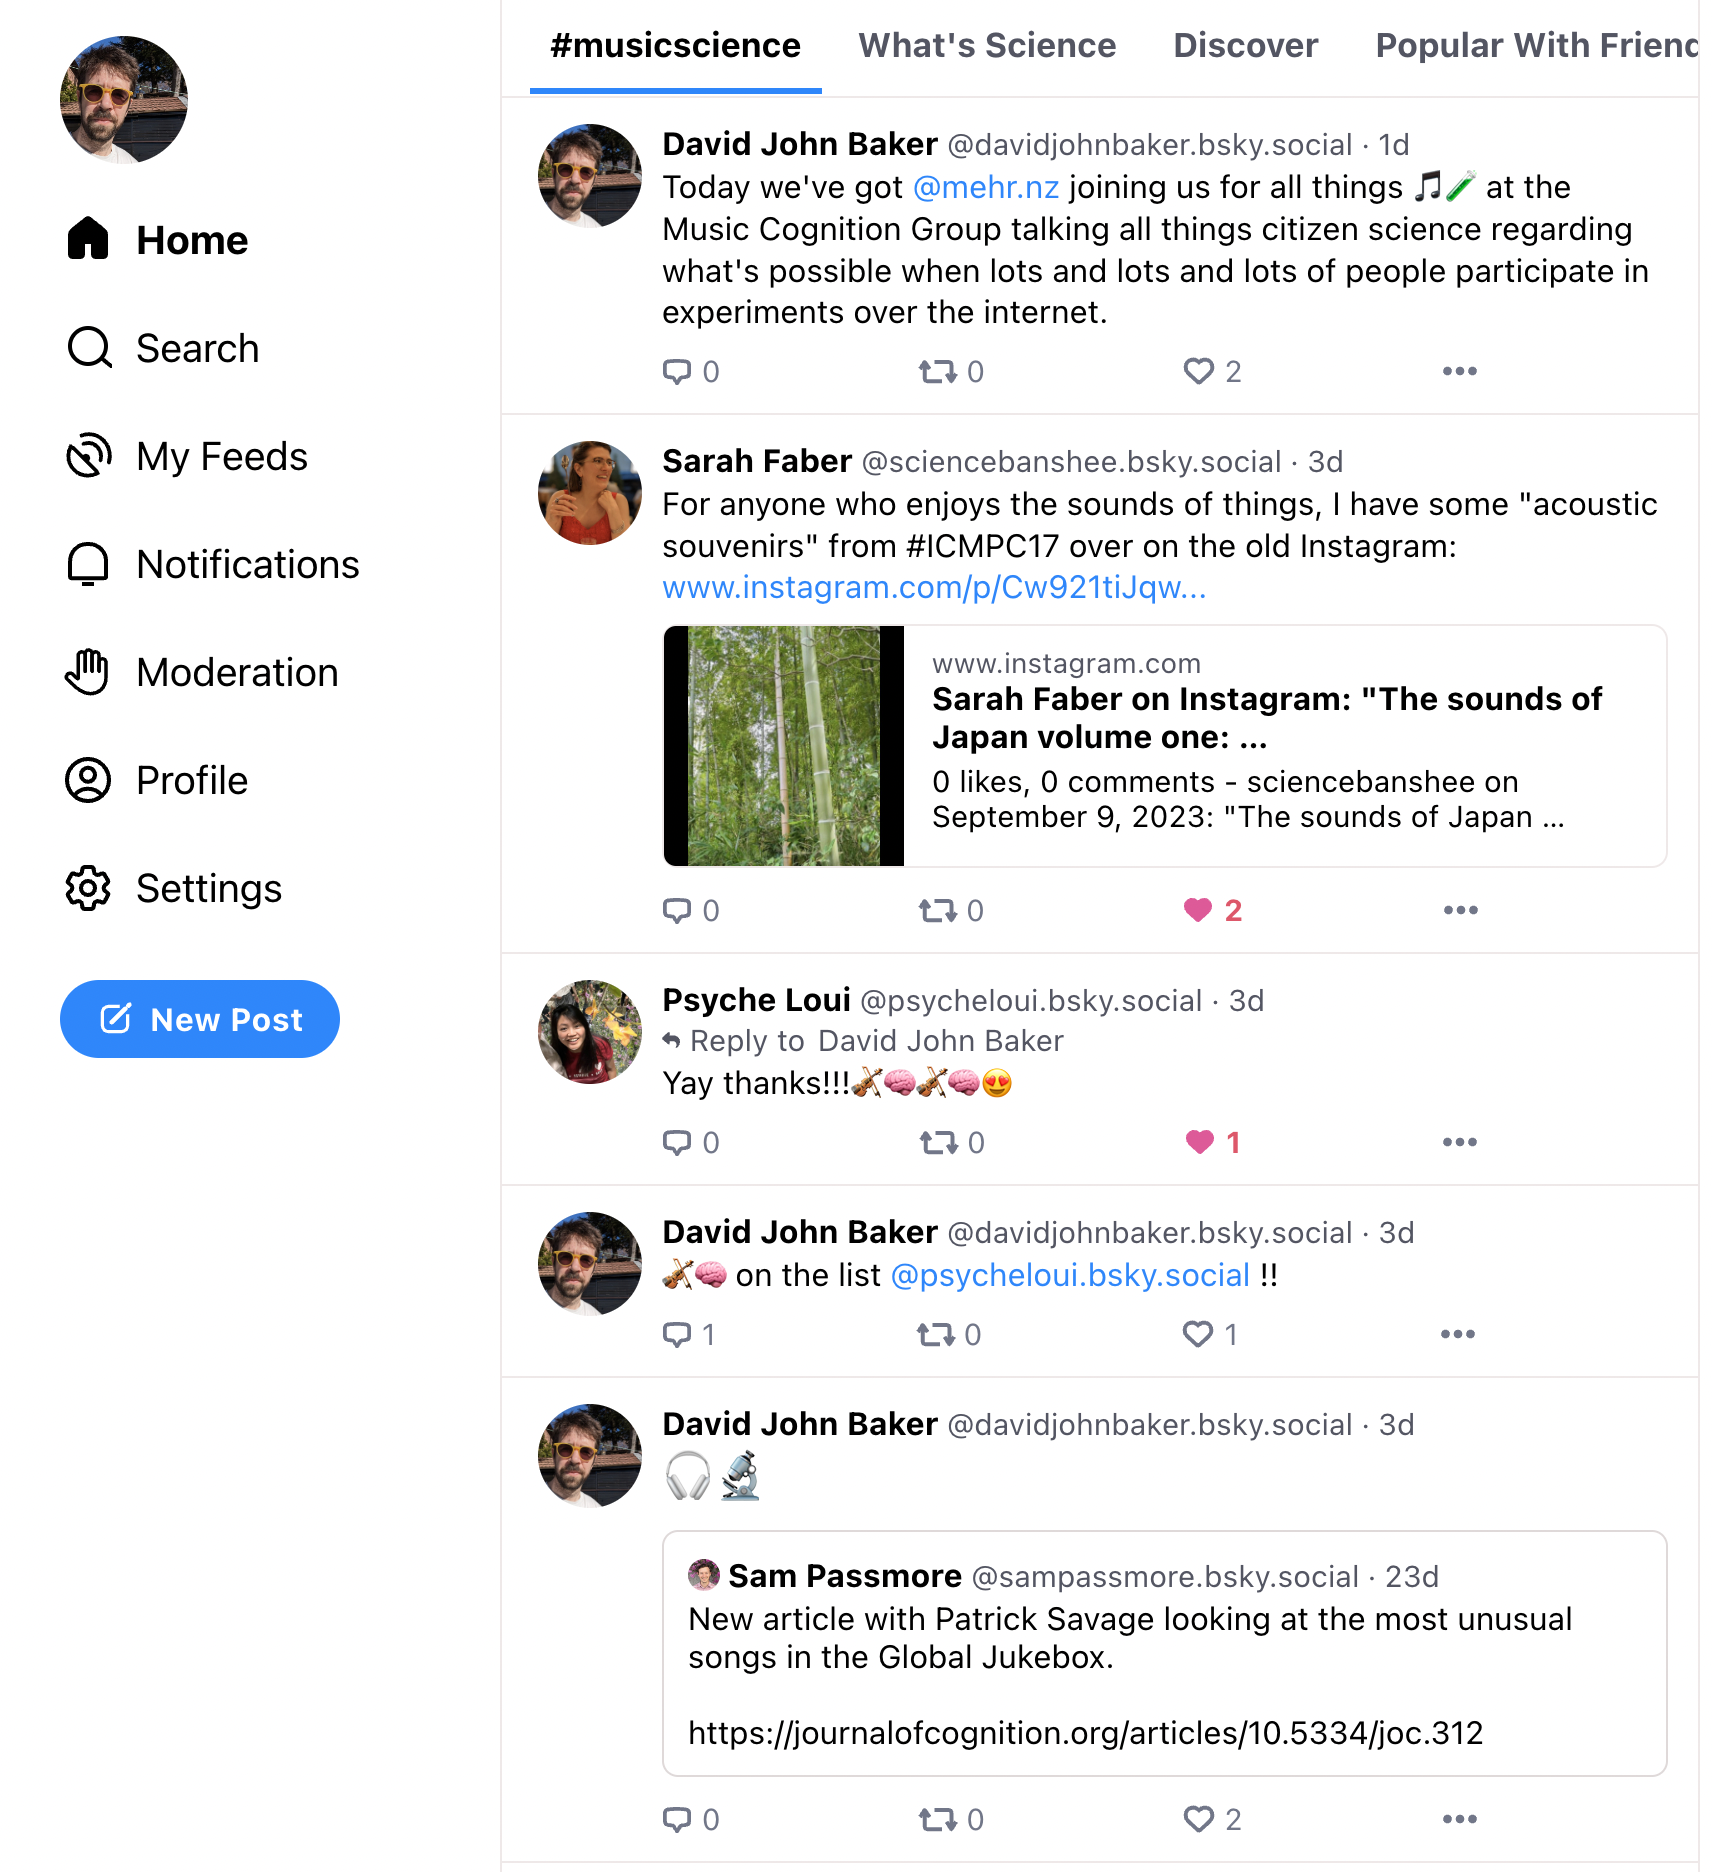
Task: Unlike Sarah Faber's Instagram post
Action: click(x=1212, y=910)
